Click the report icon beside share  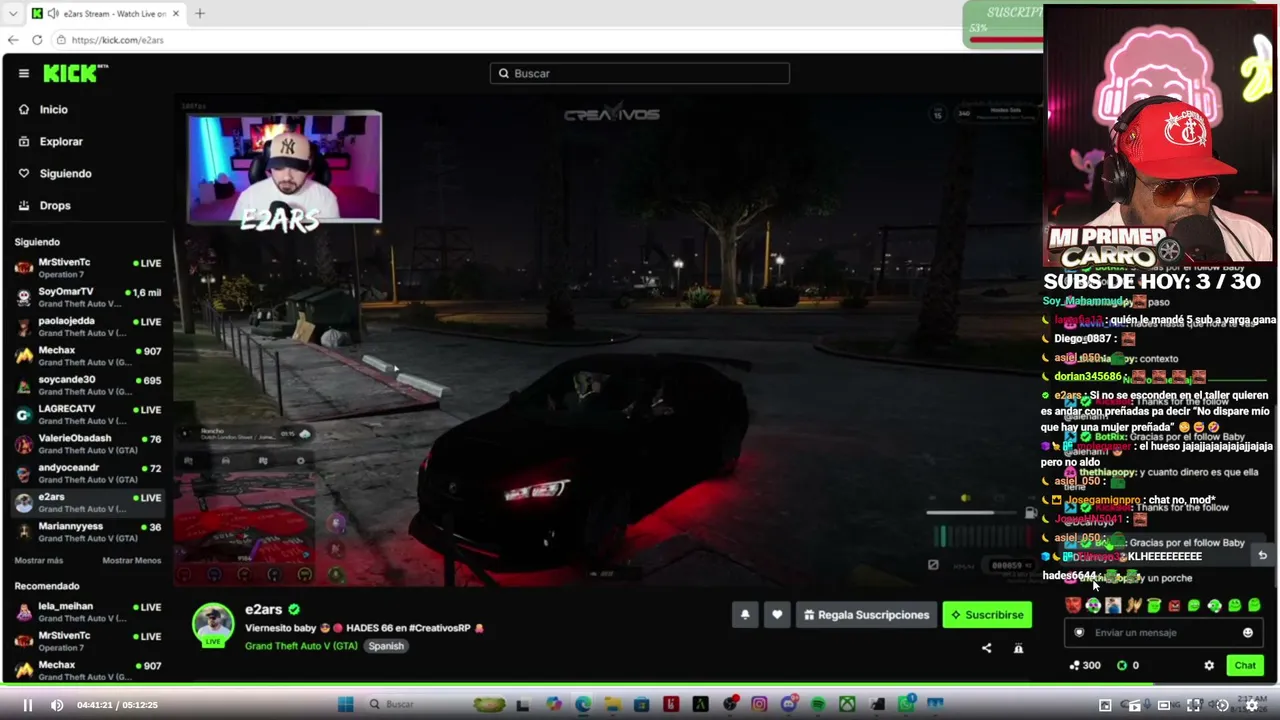click(1018, 648)
